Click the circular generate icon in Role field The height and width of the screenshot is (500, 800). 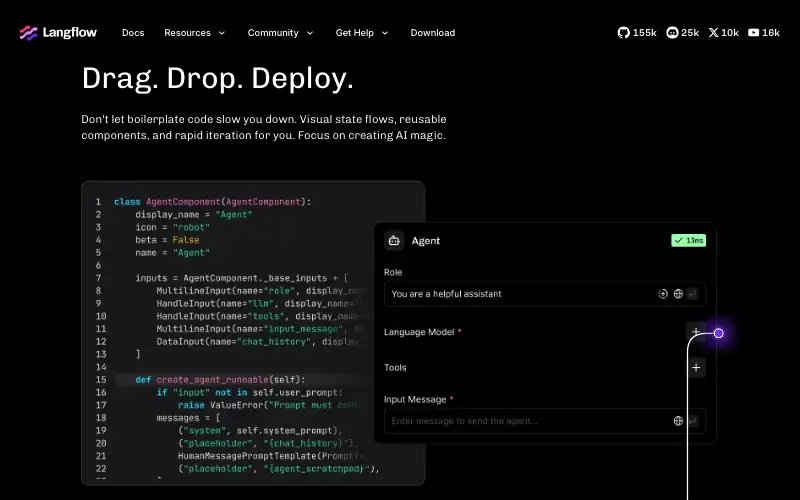coord(663,294)
